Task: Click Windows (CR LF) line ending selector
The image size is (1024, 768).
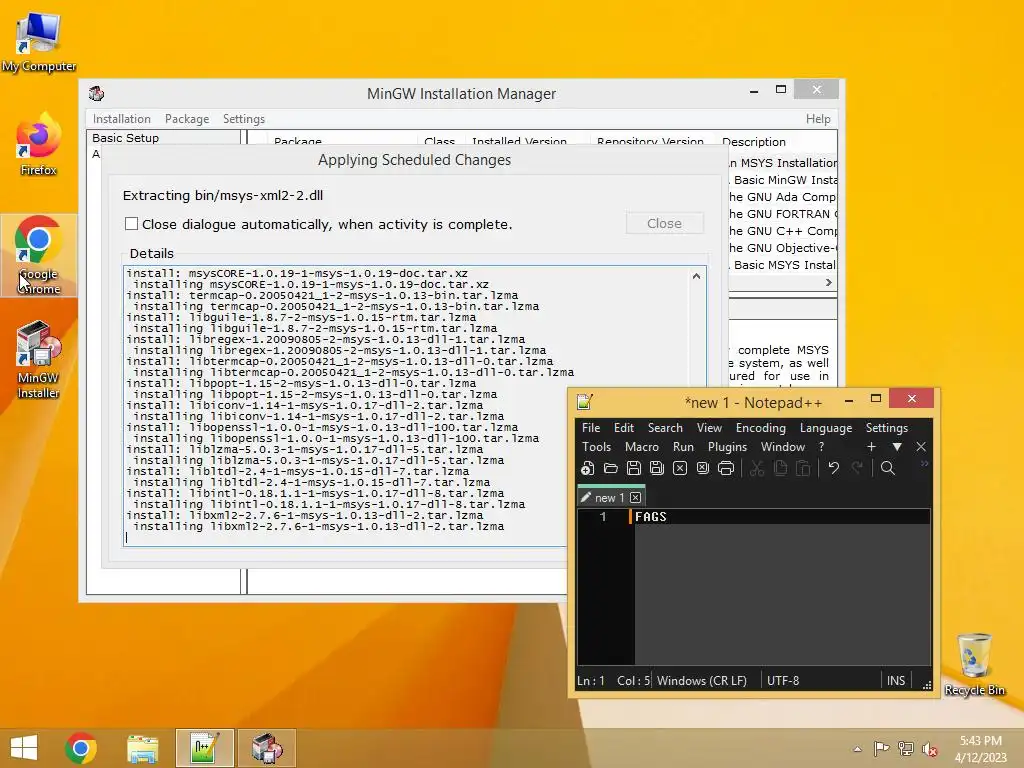Action: coord(702,680)
